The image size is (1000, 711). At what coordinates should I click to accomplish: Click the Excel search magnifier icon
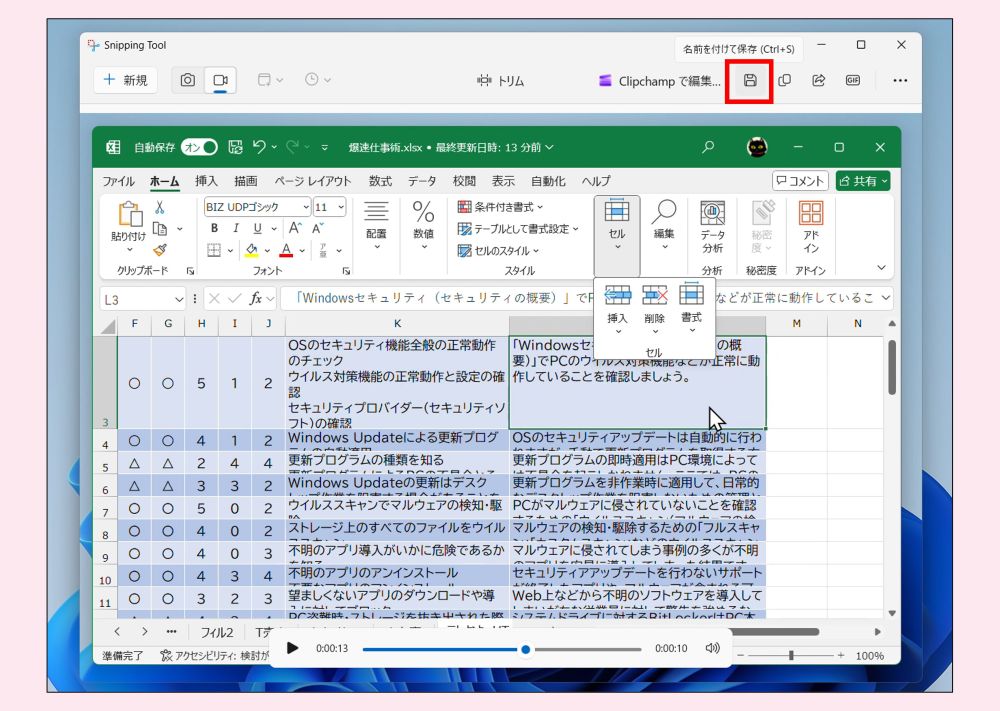pyautogui.click(x=708, y=147)
